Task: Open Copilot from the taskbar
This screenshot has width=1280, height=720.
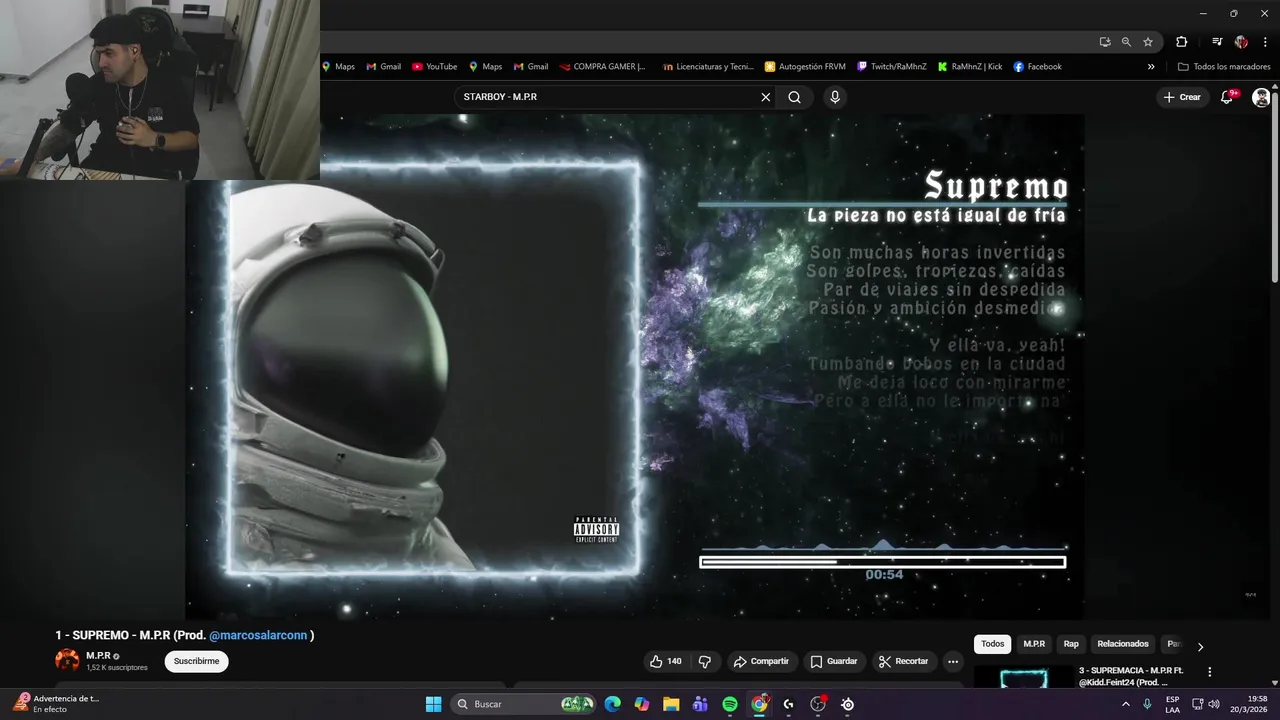Action: point(642,704)
